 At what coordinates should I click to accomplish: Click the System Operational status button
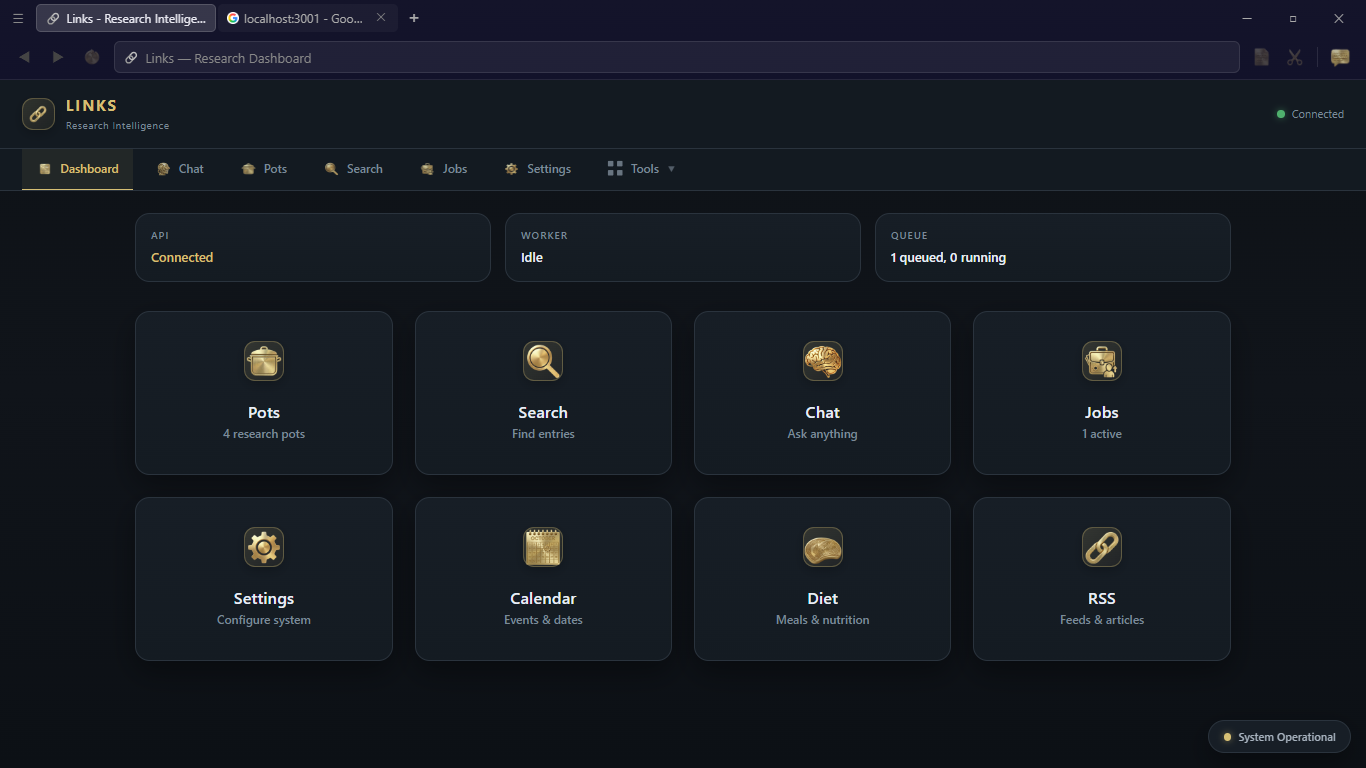pos(1279,736)
